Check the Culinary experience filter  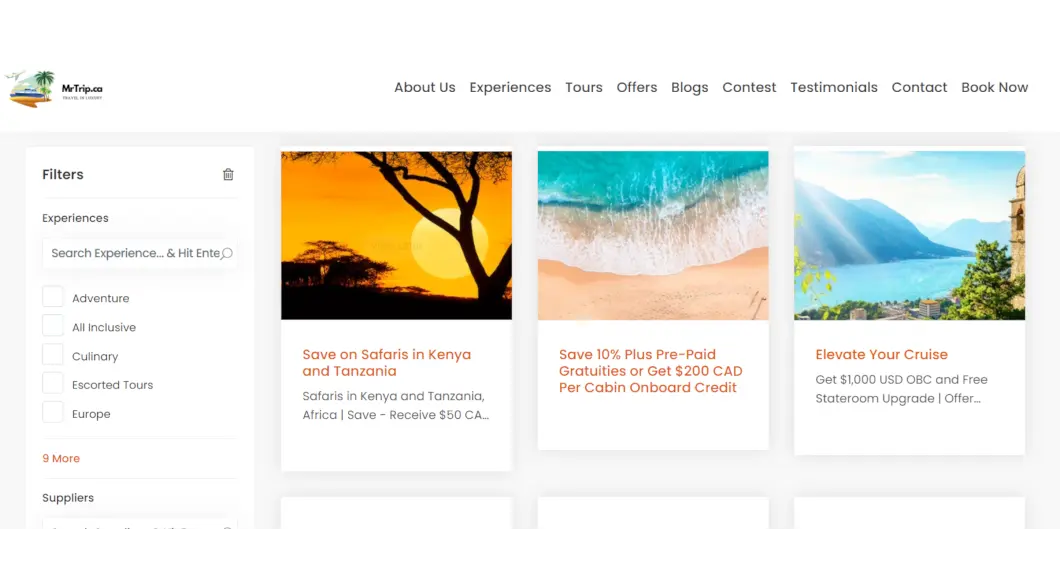click(x=53, y=355)
